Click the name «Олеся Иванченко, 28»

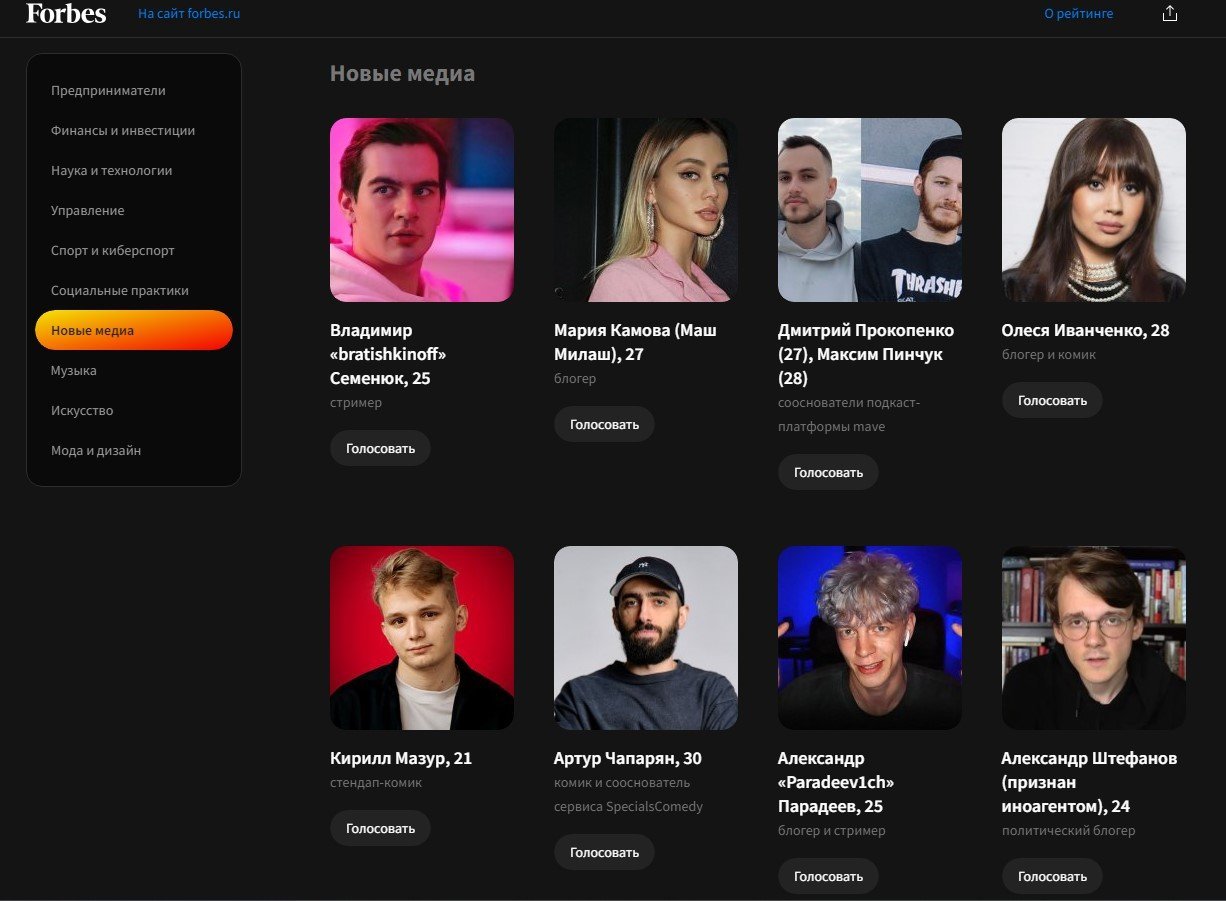coord(1085,330)
